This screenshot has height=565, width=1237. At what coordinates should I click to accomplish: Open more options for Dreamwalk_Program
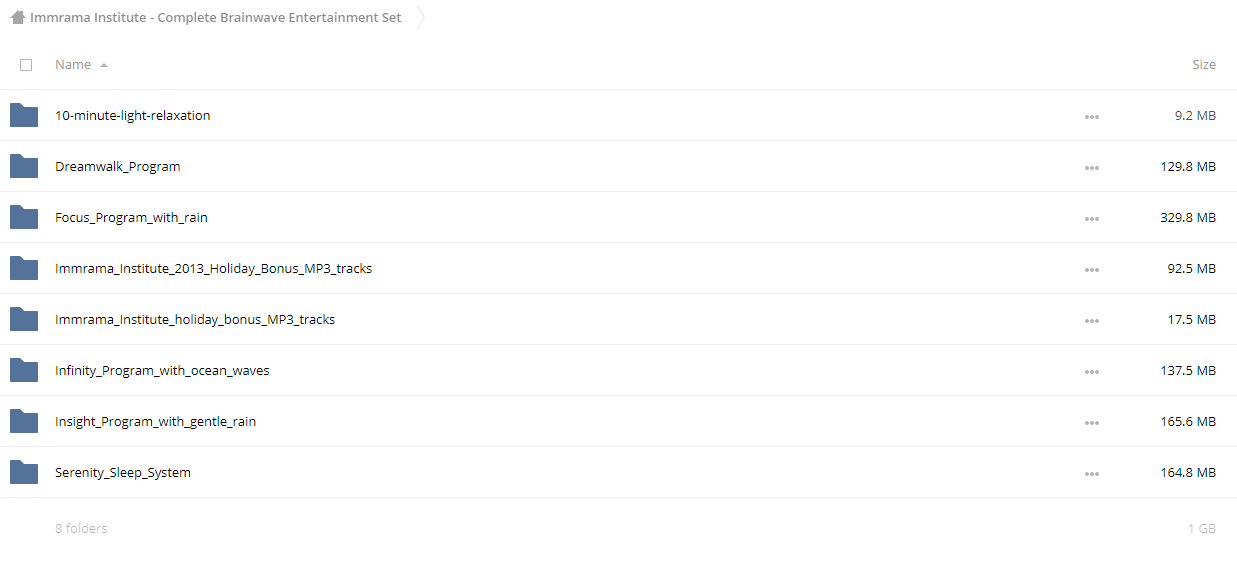[1091, 168]
